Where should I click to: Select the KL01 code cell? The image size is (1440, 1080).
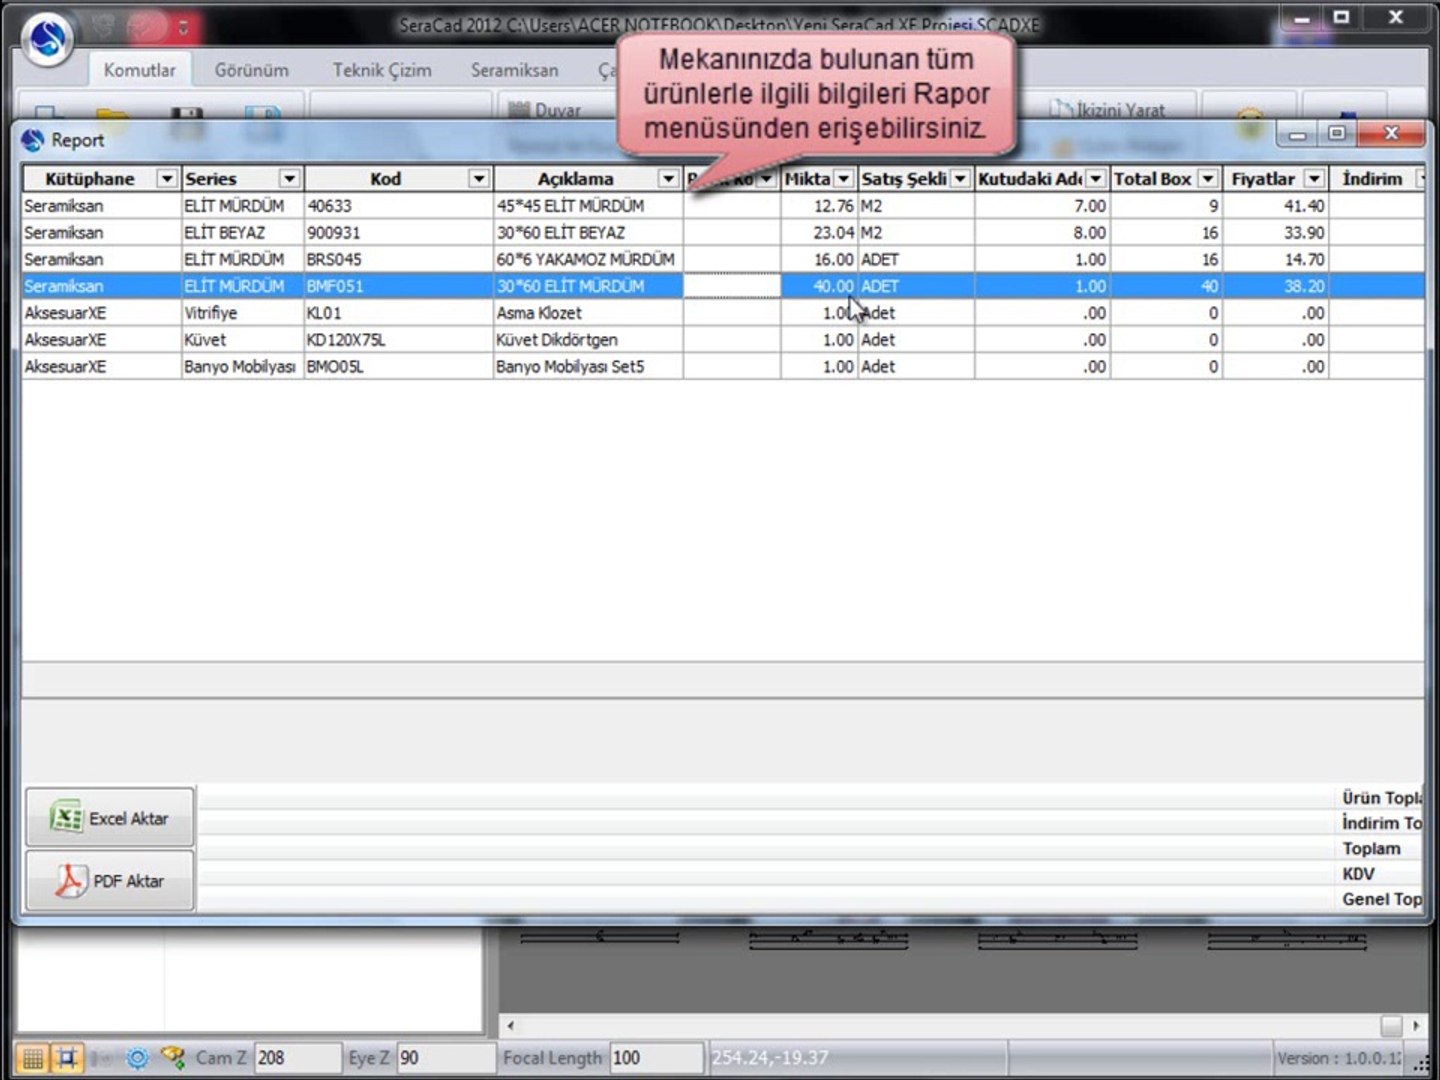click(398, 313)
